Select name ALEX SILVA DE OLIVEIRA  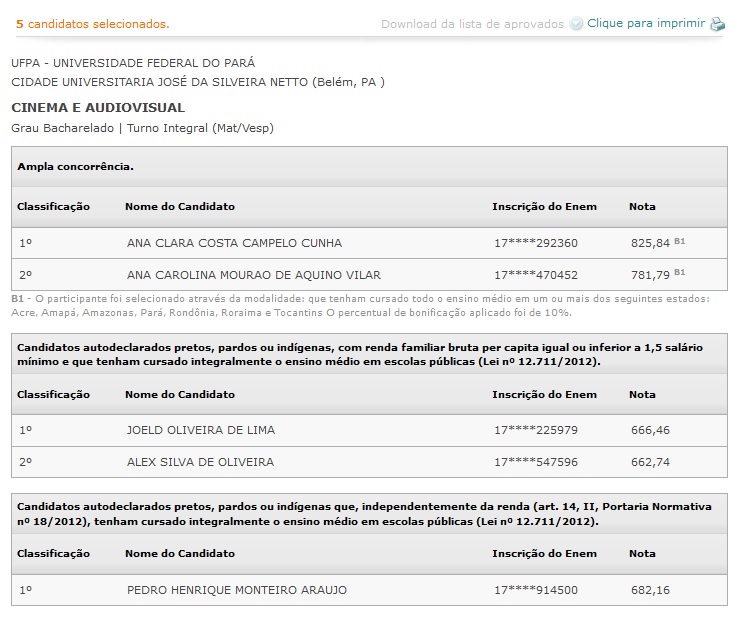coord(200,462)
